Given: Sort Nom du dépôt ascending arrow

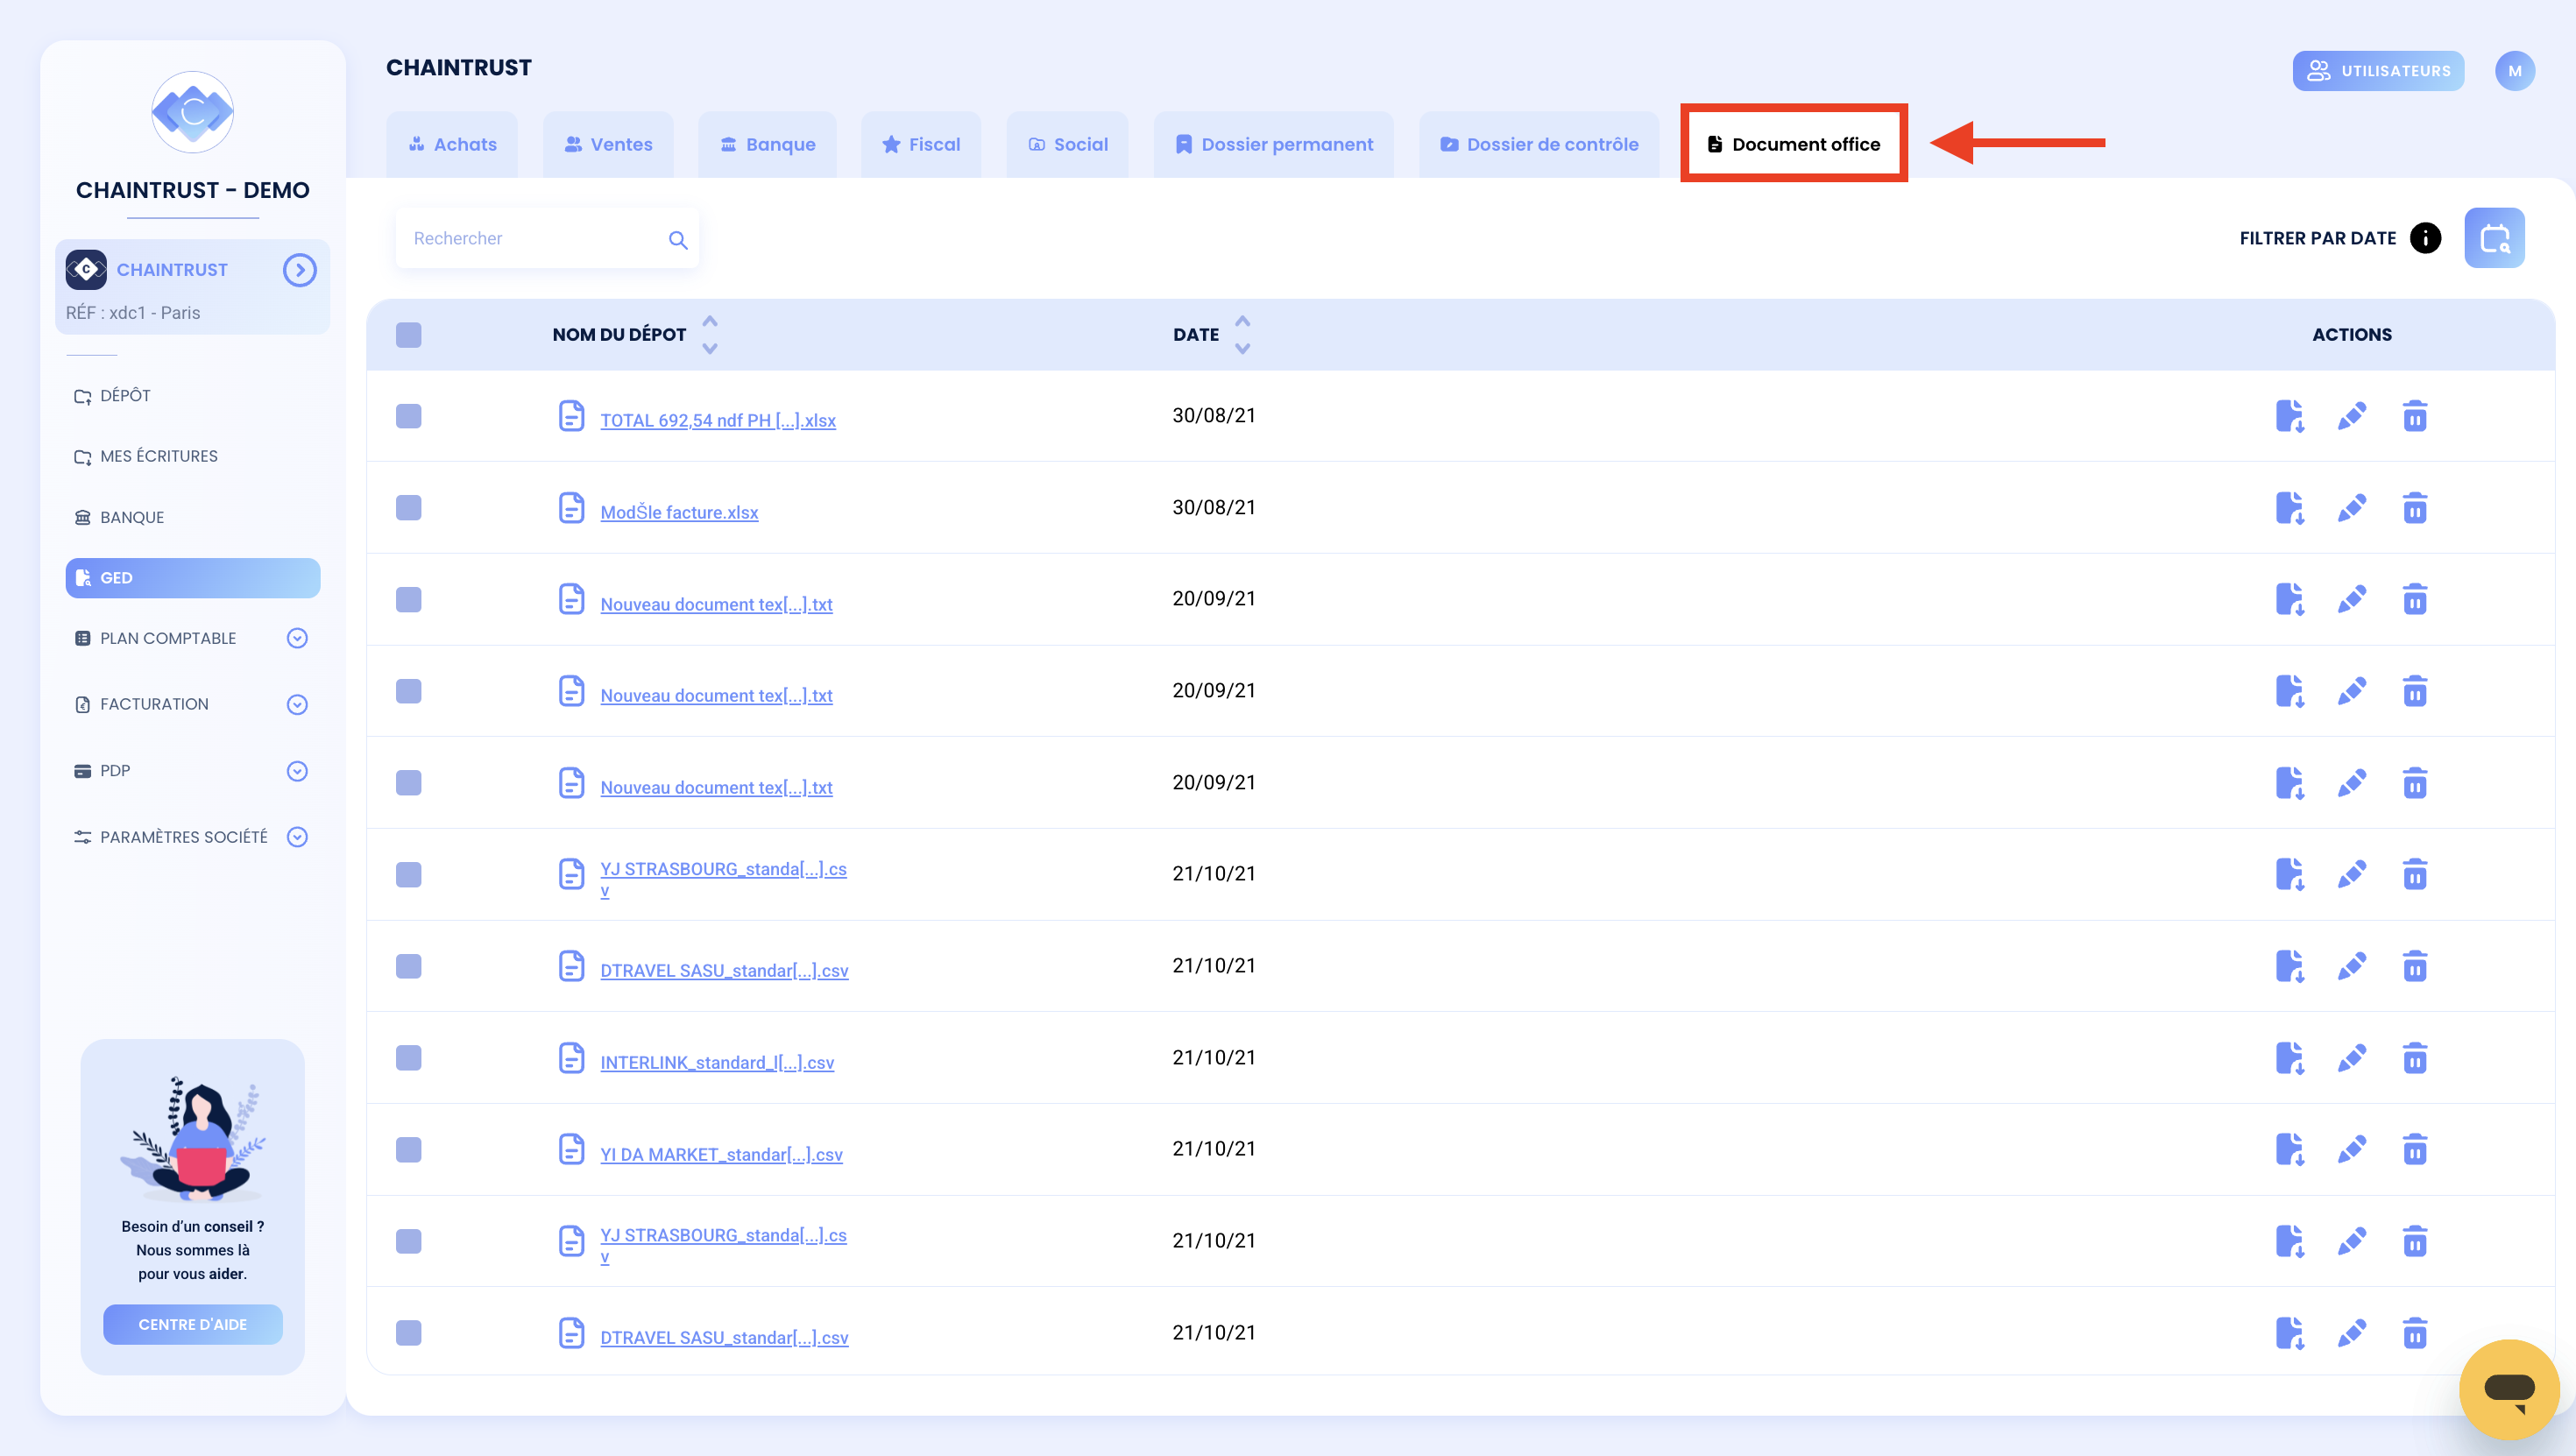Looking at the screenshot, I should click(710, 321).
